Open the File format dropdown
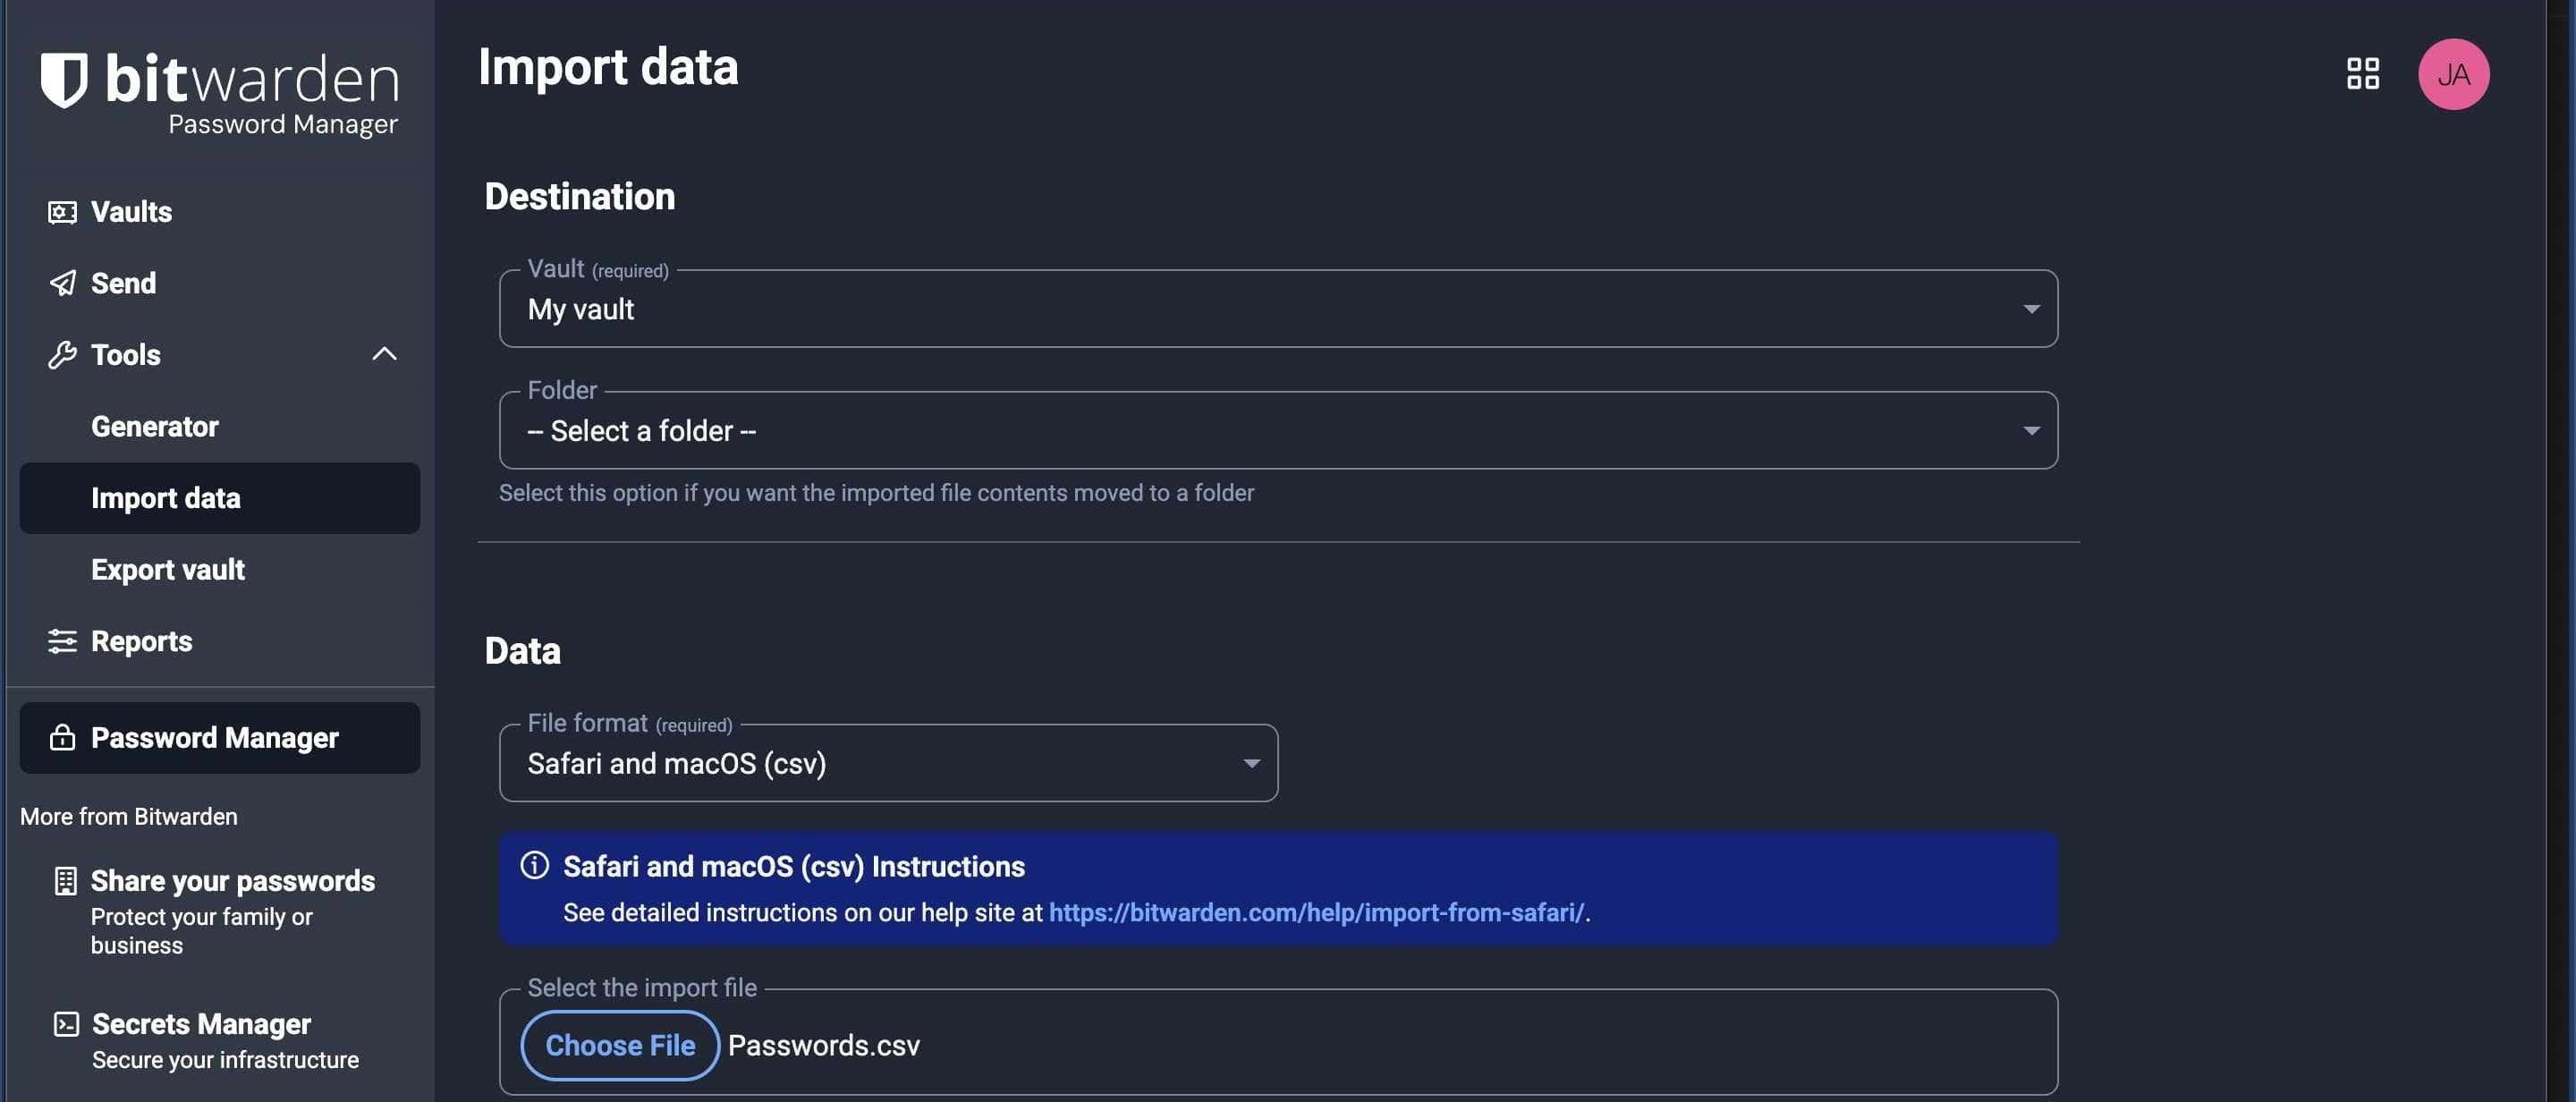This screenshot has width=2576, height=1102. click(887, 764)
